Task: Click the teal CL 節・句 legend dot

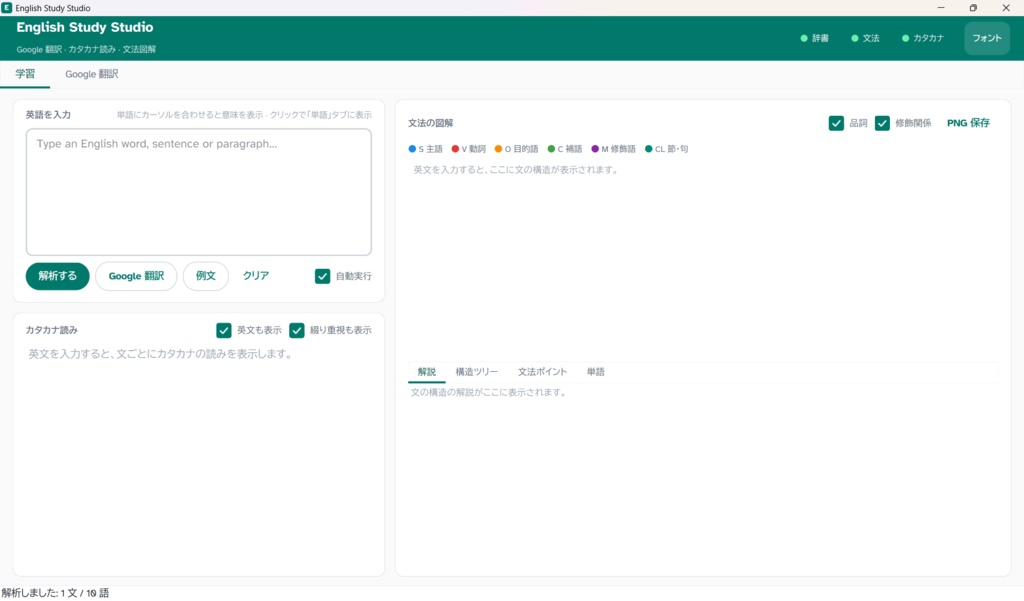Action: 648,149
